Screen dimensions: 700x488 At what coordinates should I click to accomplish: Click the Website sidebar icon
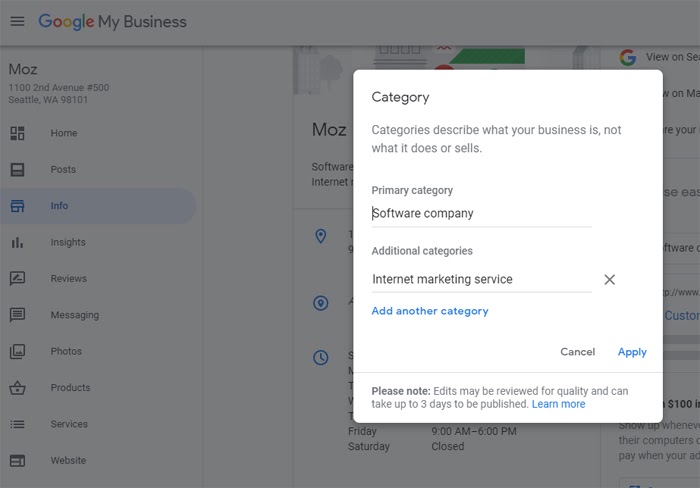click(x=17, y=461)
